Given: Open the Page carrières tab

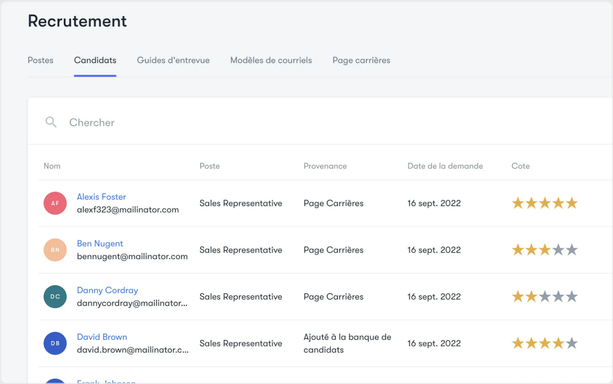Looking at the screenshot, I should (361, 60).
